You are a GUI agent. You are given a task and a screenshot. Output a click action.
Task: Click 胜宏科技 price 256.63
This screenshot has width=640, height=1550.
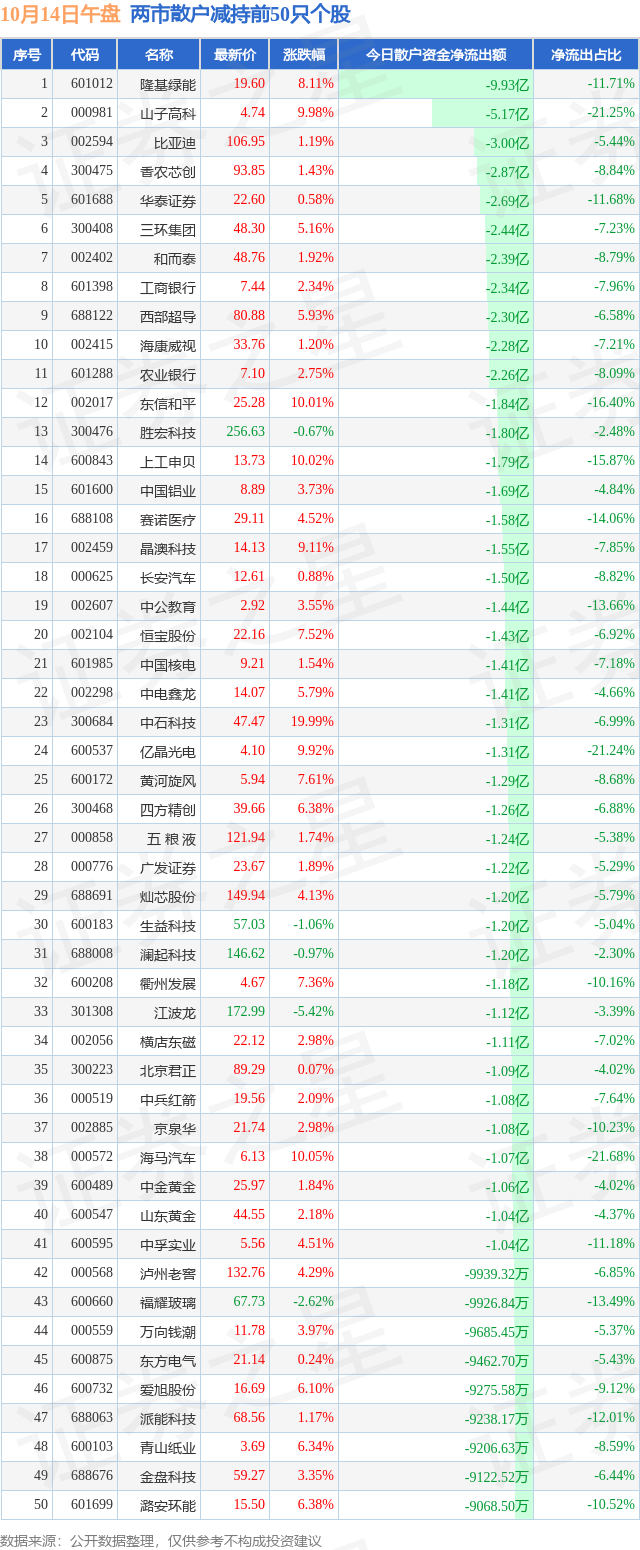246,432
